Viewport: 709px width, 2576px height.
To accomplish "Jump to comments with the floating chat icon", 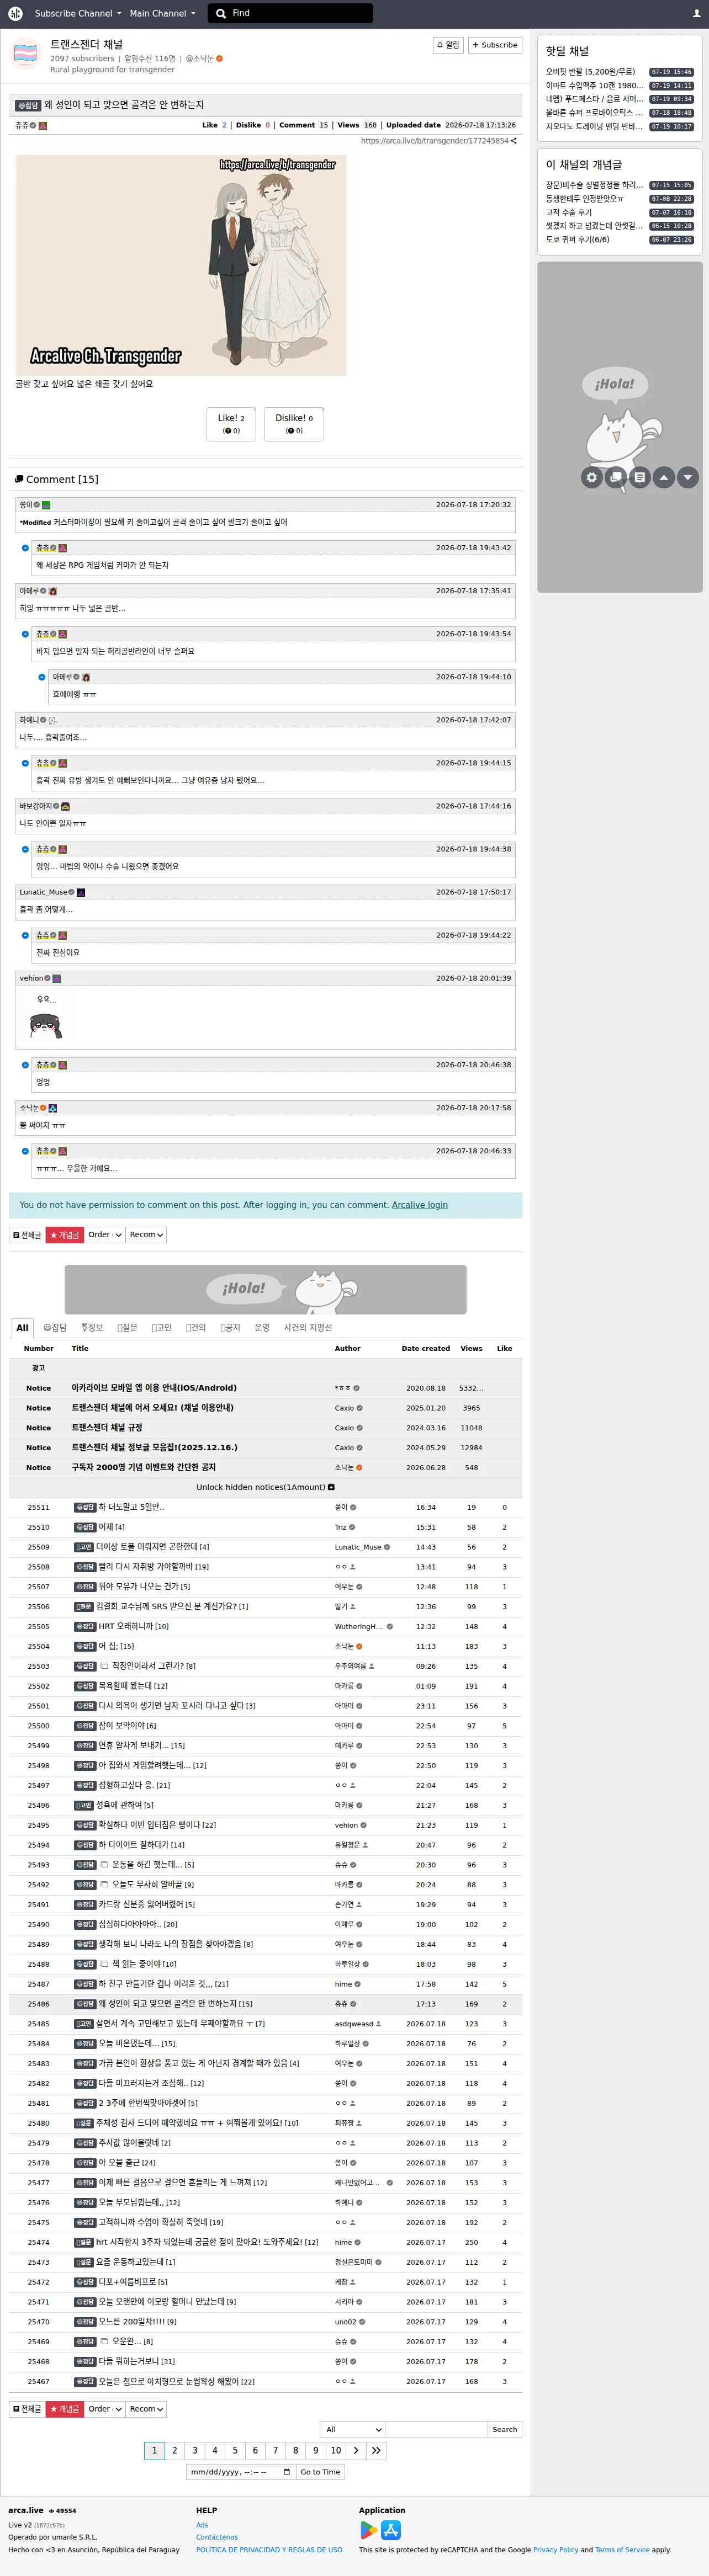I will click(616, 477).
